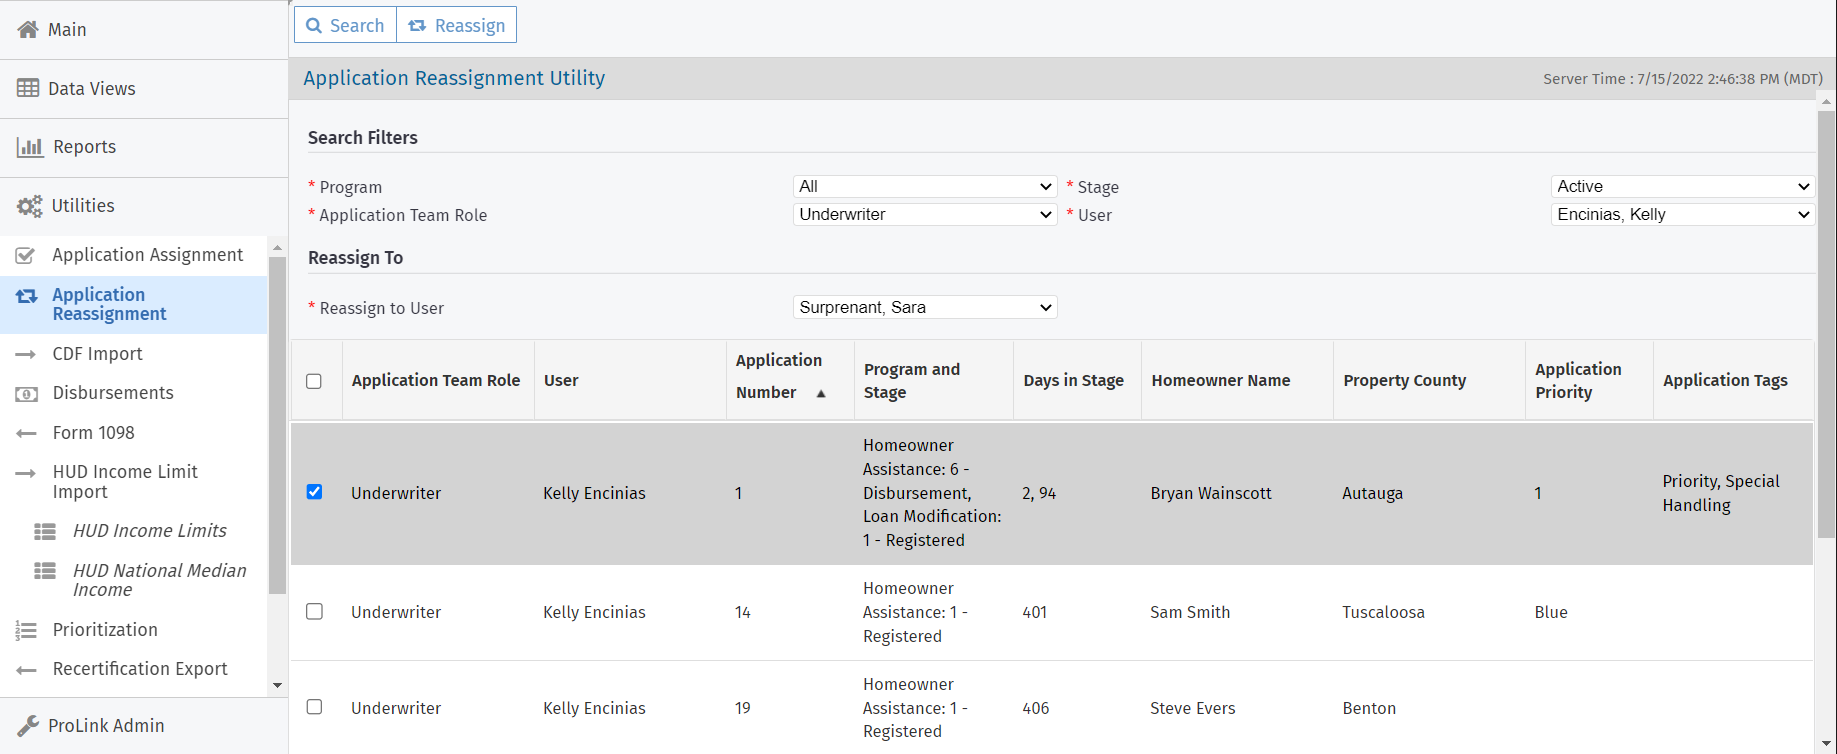Open ProLink Admin wrench icon
This screenshot has height=754, width=1837.
coord(28,725)
